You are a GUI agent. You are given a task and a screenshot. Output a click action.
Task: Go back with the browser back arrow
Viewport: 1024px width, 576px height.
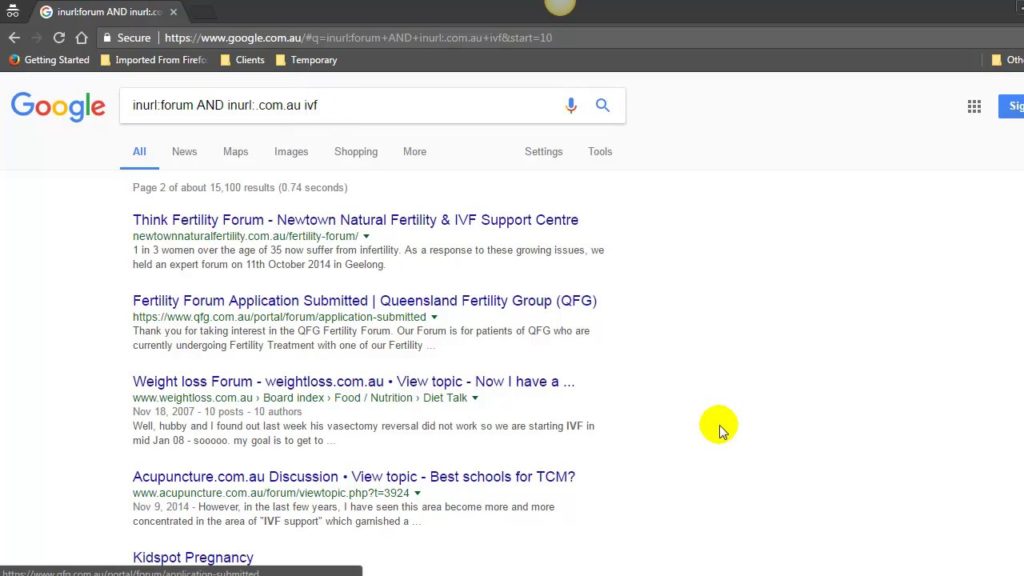(x=14, y=38)
